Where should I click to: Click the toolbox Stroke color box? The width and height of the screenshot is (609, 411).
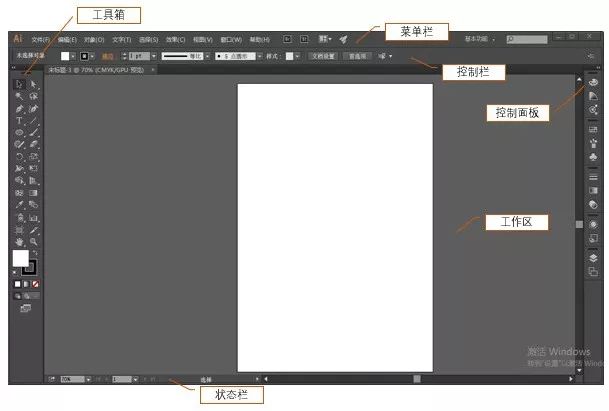pos(31,270)
